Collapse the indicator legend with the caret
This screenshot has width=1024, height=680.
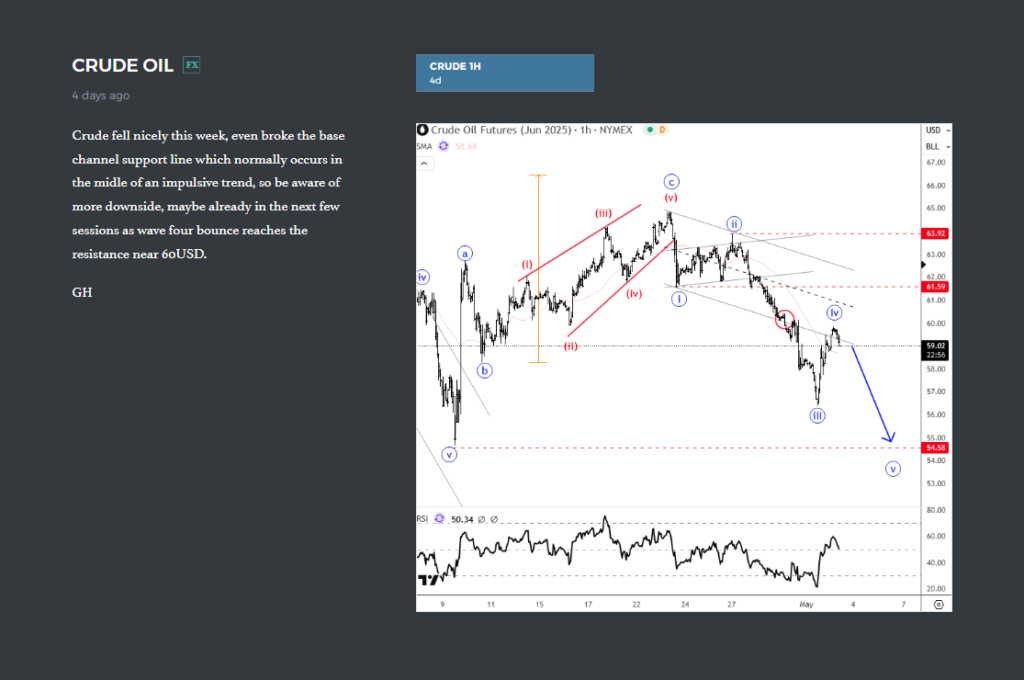pyautogui.click(x=424, y=163)
